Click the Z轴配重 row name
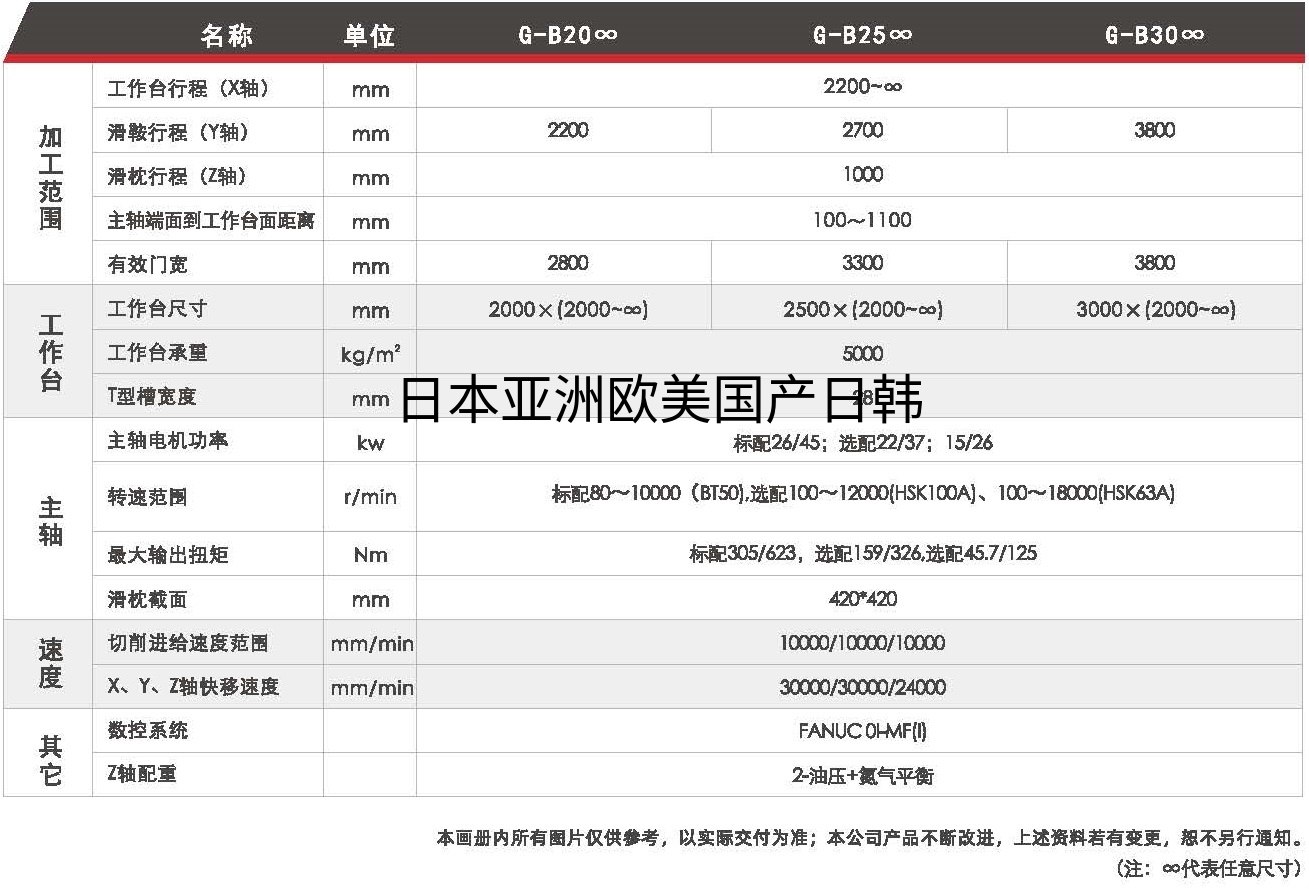1309x889 pixels. [x=141, y=774]
